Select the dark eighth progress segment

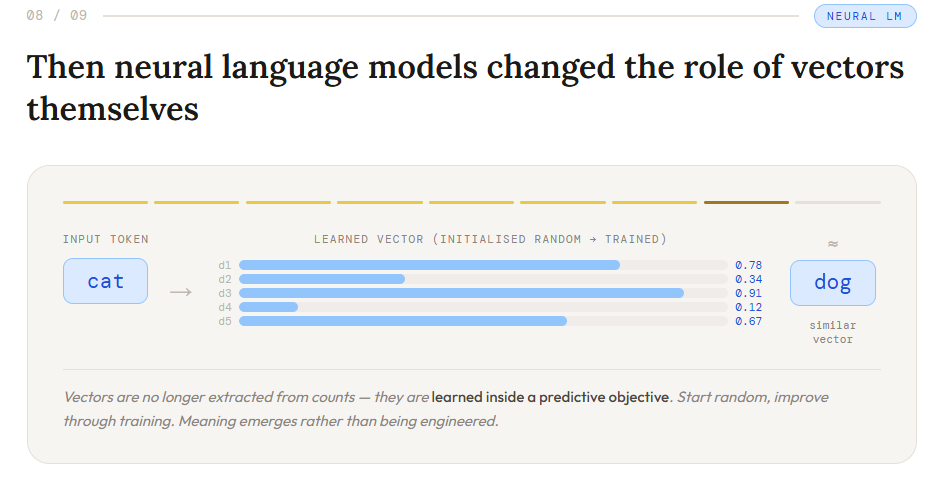point(746,202)
